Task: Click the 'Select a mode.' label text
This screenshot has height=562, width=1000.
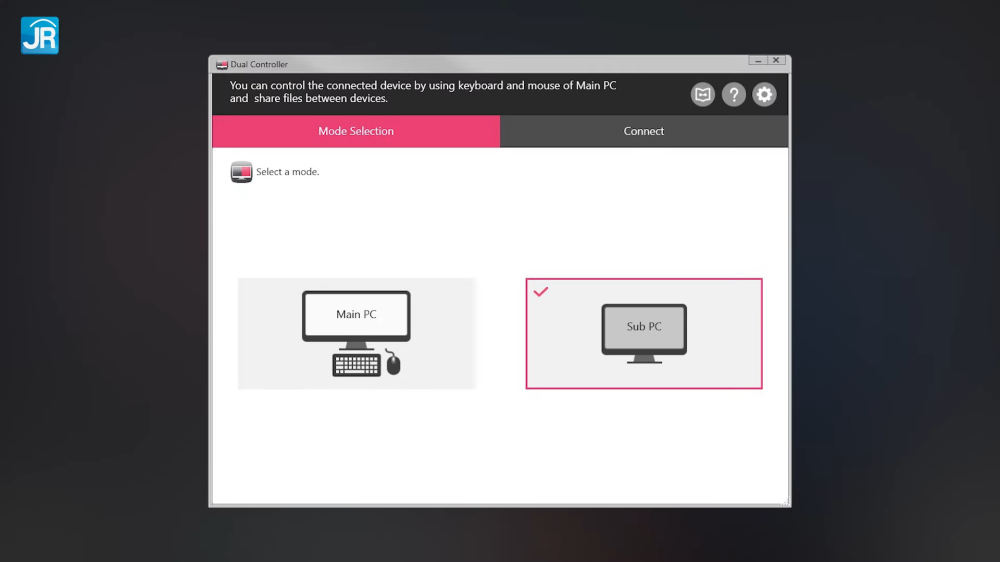Action: point(288,172)
